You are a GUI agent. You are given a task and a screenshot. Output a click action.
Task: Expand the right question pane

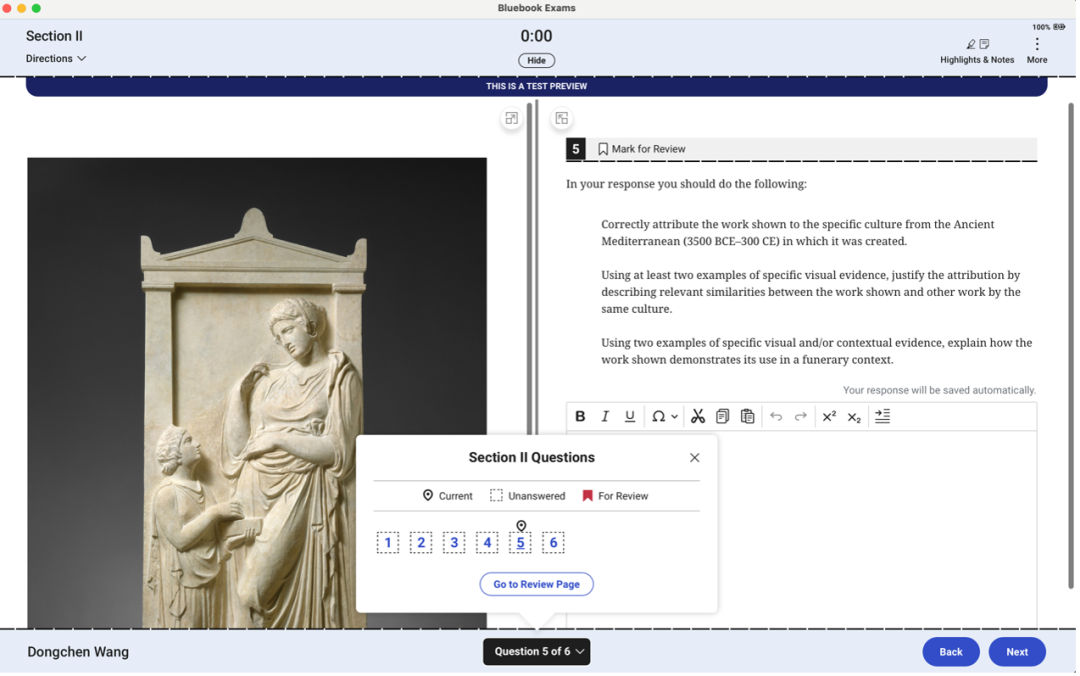tap(562, 119)
